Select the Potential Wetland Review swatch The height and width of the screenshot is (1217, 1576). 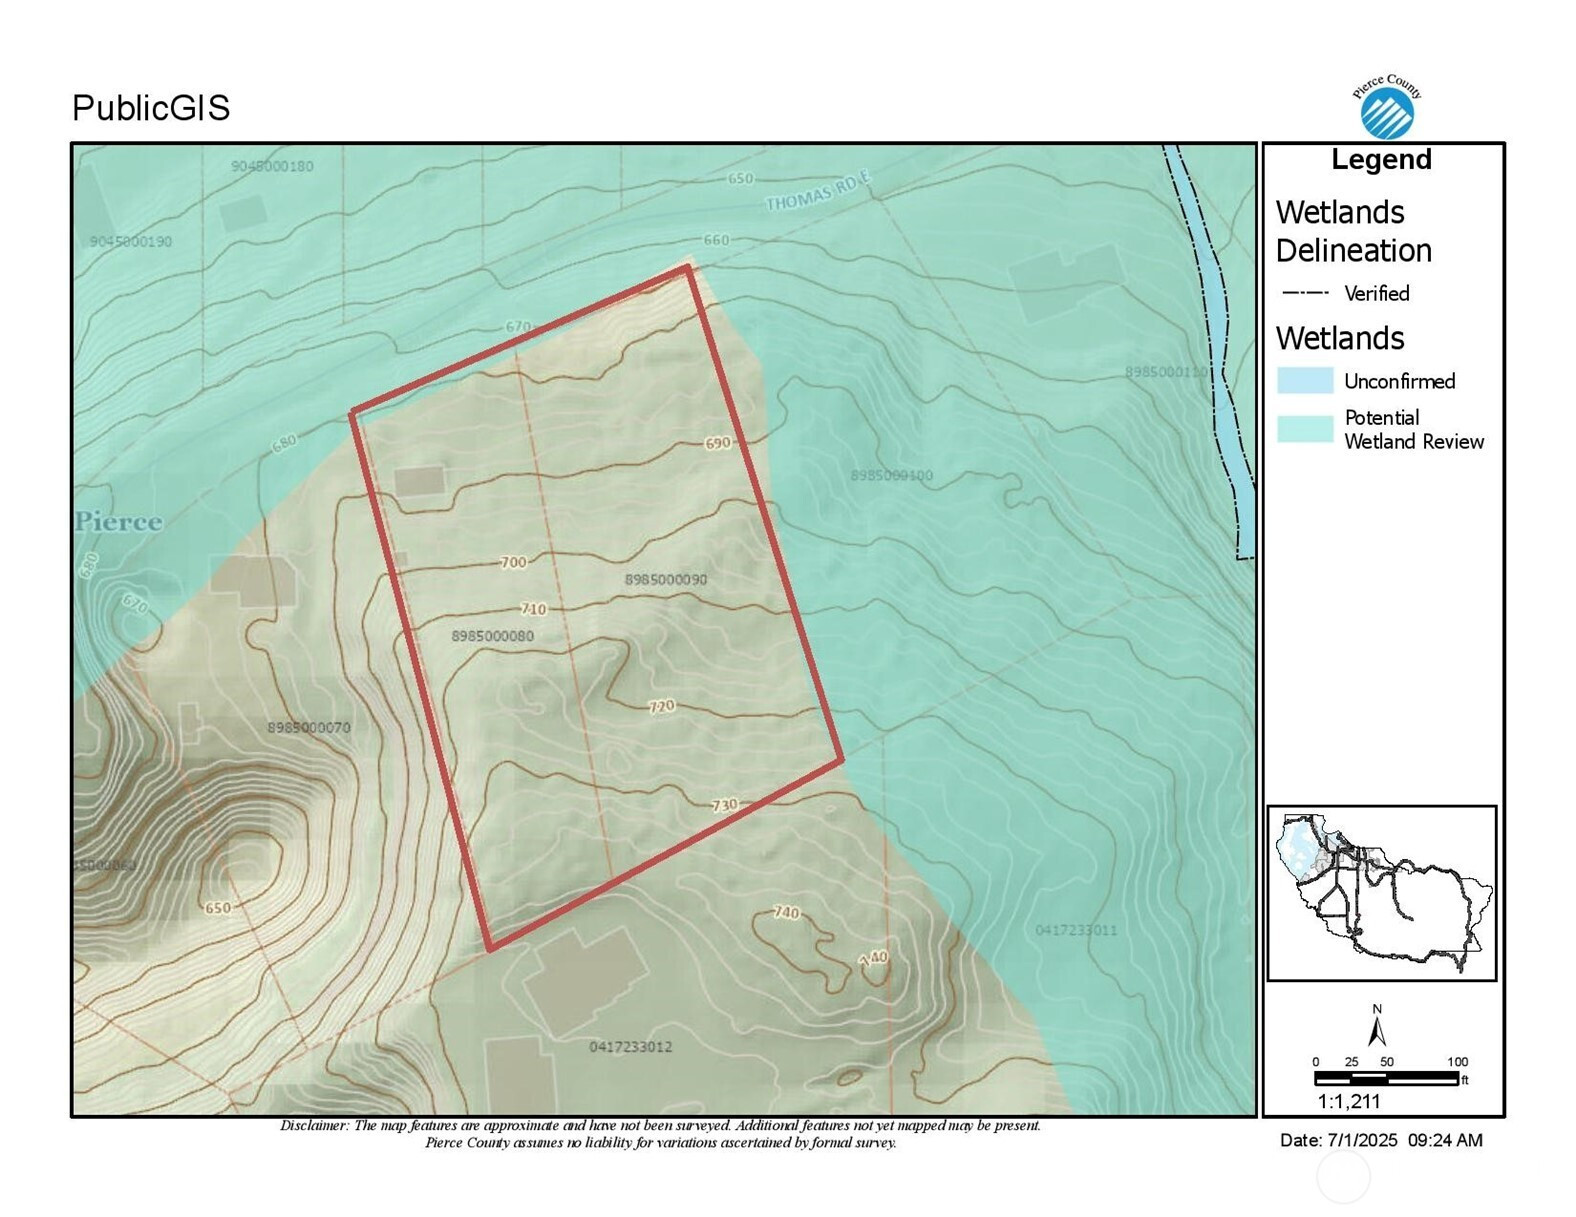[x=1305, y=429]
